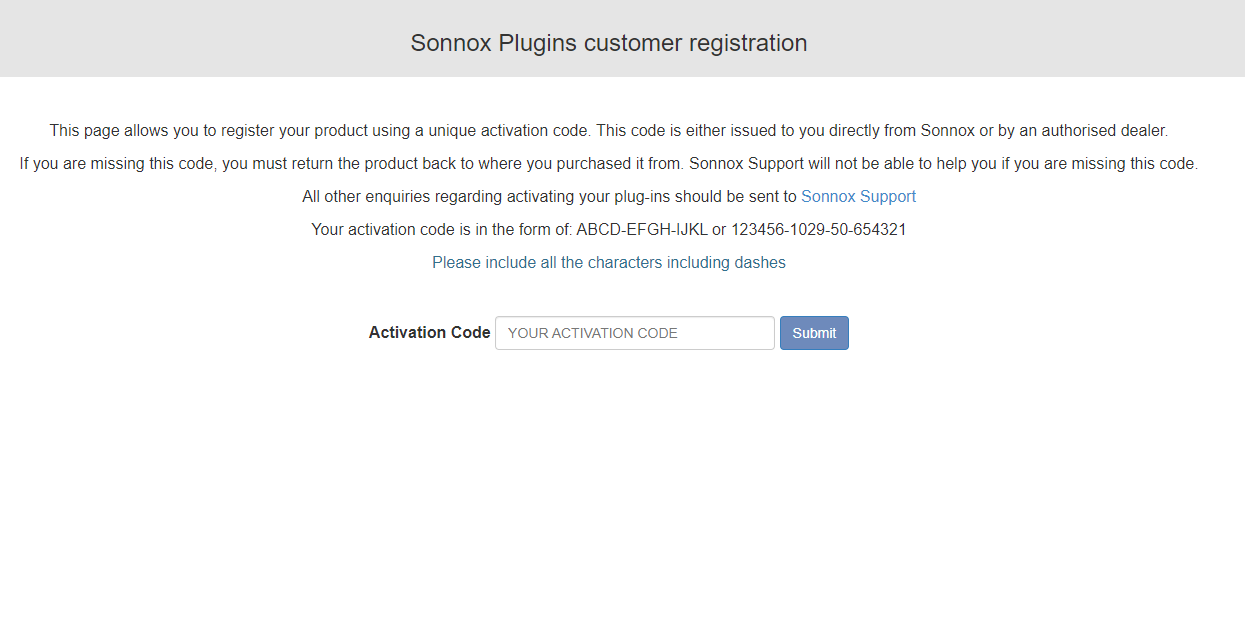Select the example code ABCD-EFGH-IJKL
This screenshot has height=625, width=1245.
pyautogui.click(x=642, y=230)
